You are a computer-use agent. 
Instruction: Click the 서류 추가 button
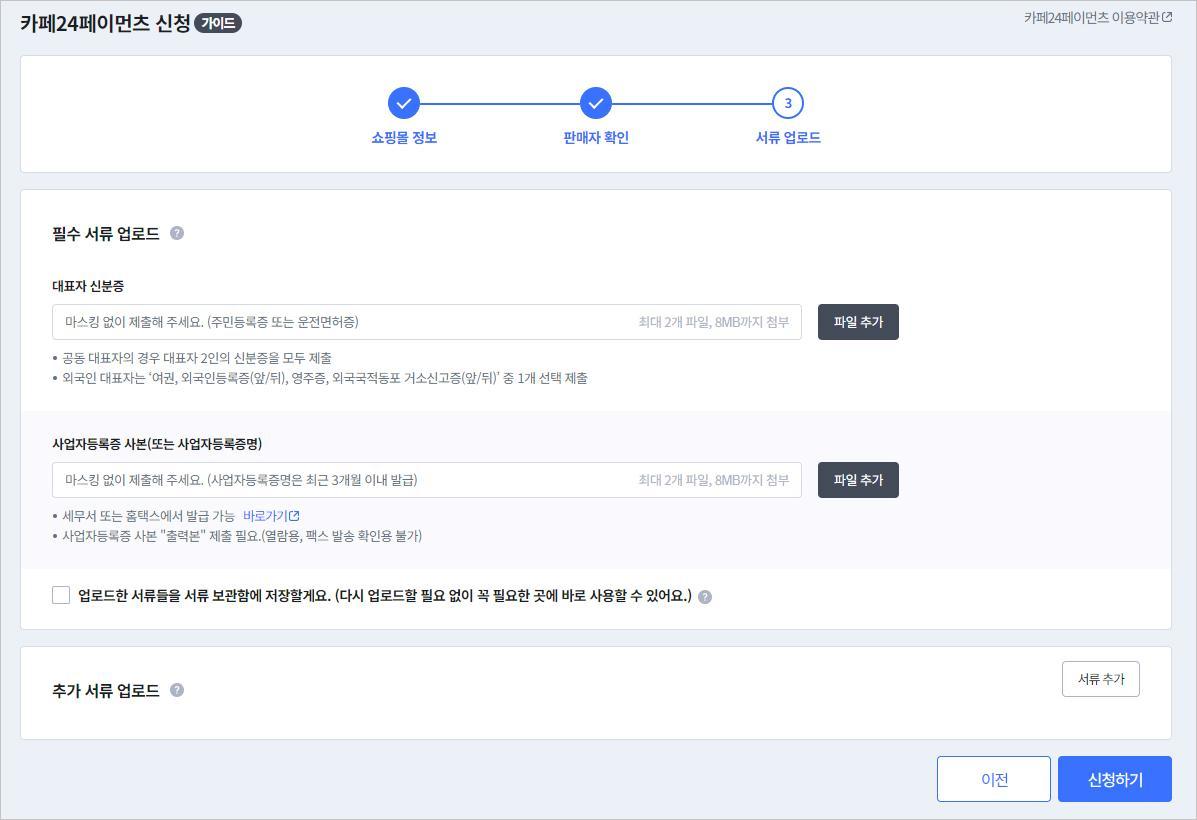point(1100,679)
